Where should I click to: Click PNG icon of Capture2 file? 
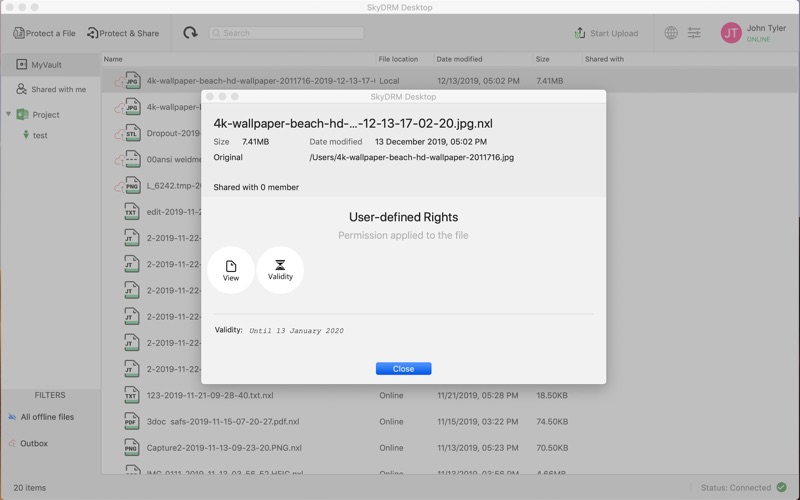[132, 448]
